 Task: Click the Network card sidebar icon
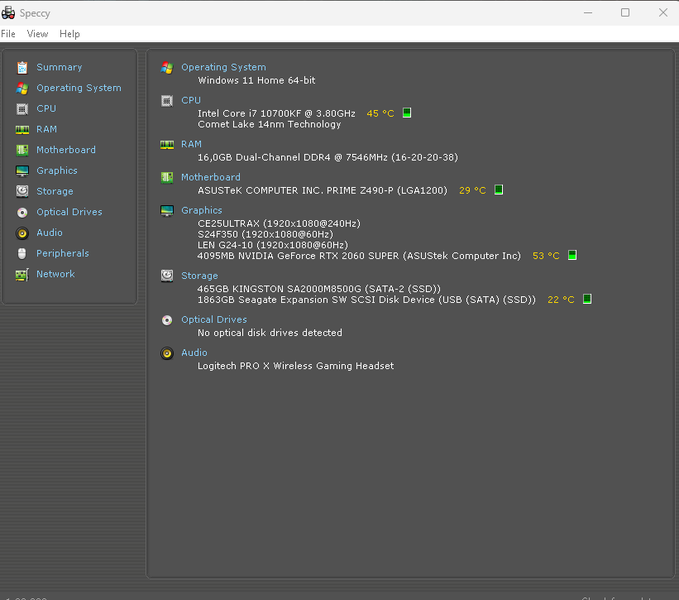tap(22, 274)
